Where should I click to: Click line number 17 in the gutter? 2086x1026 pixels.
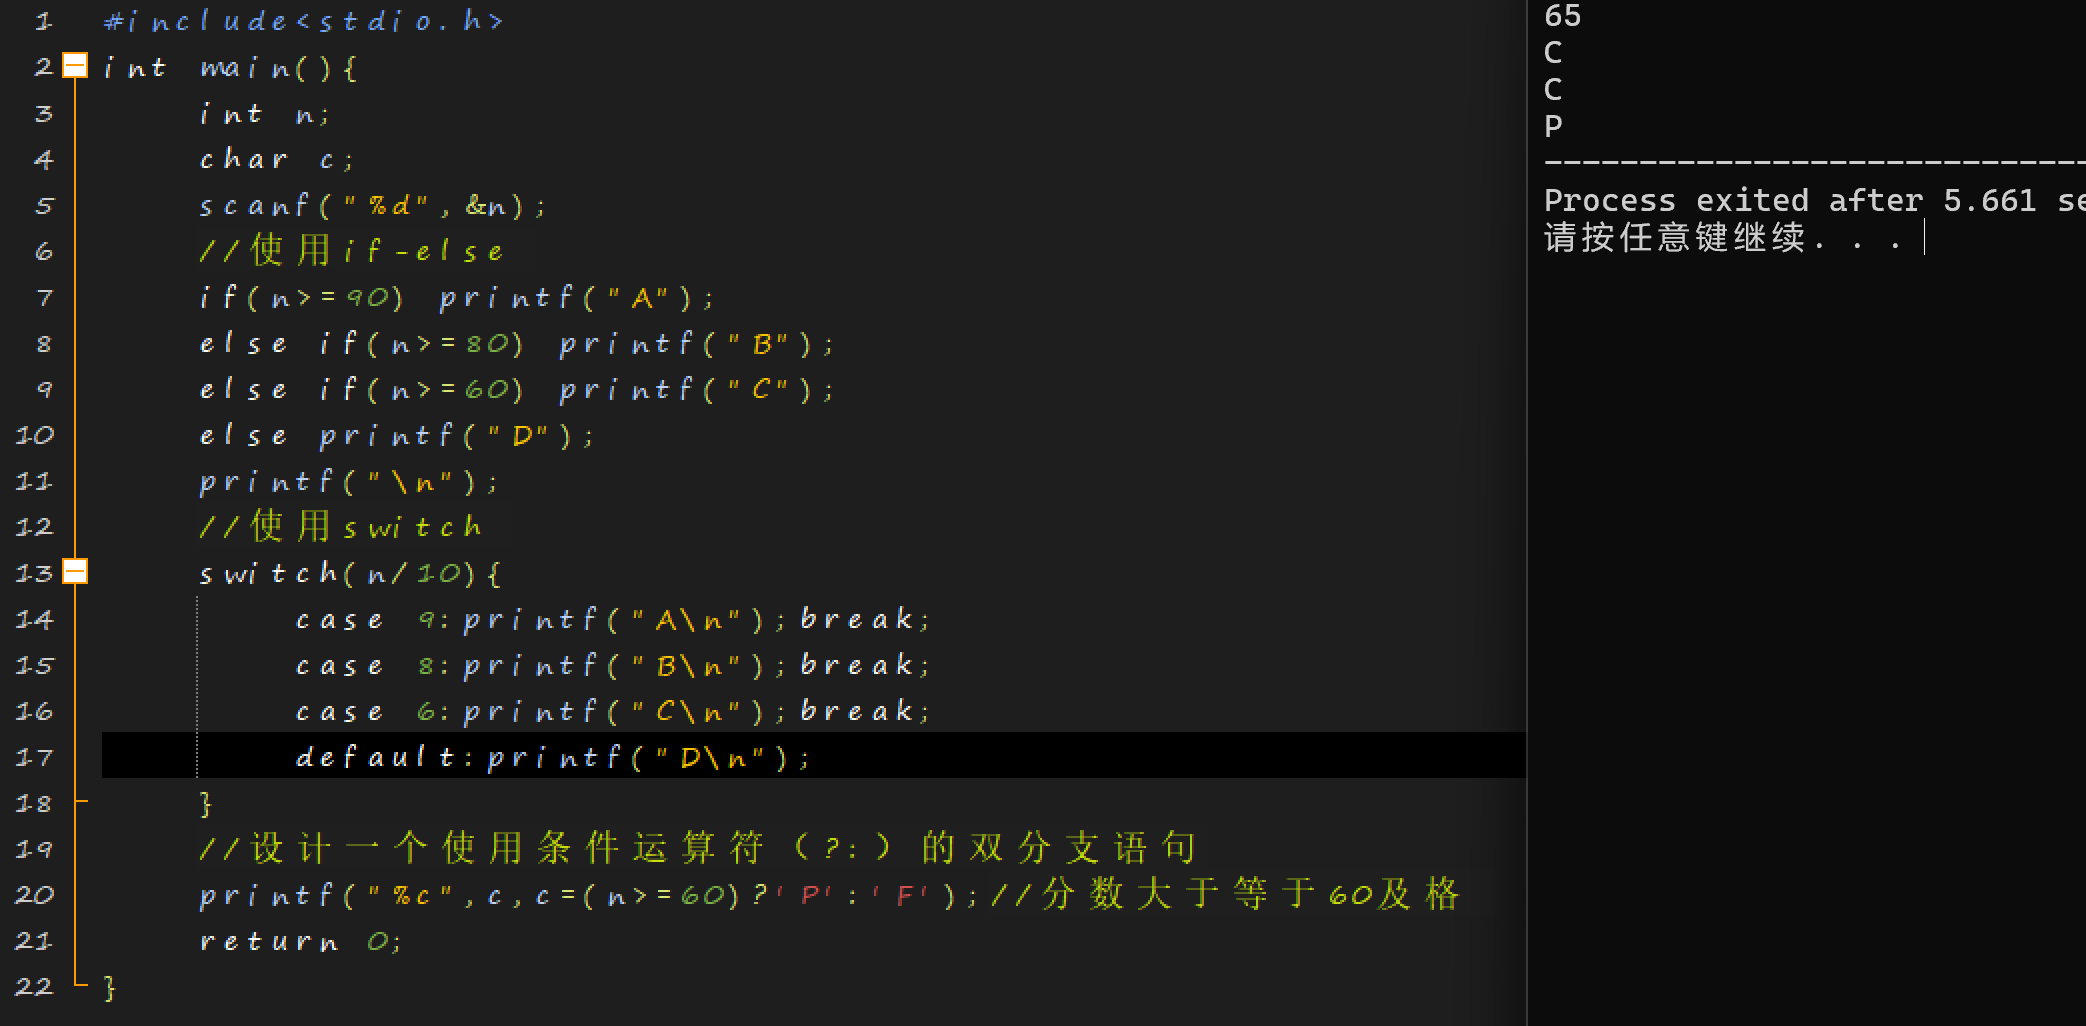34,758
